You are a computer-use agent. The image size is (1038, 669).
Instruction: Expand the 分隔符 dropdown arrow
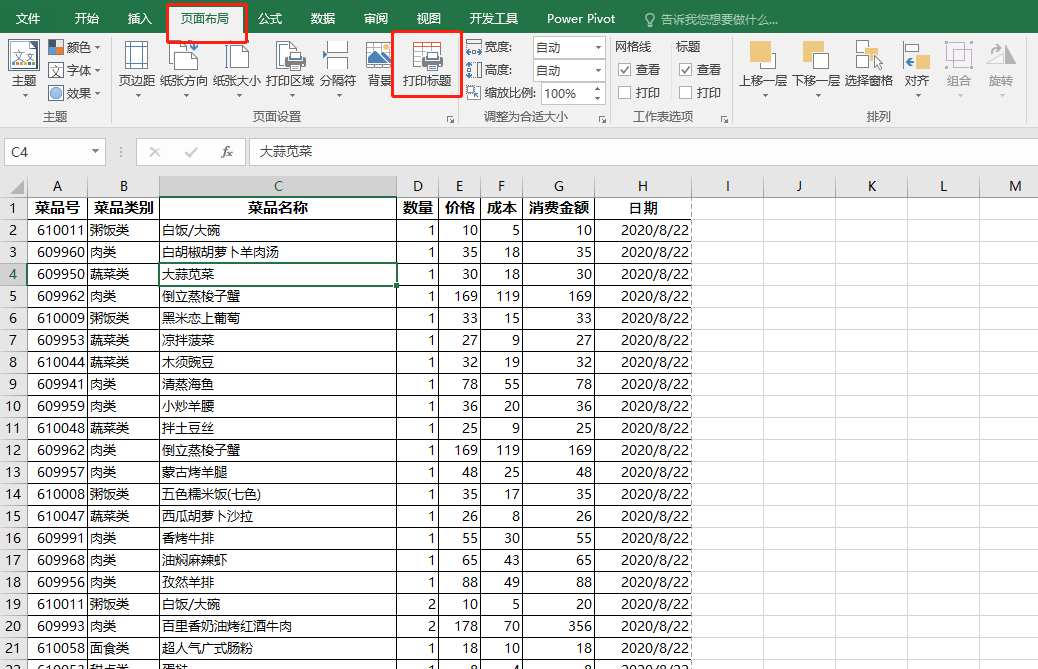pyautogui.click(x=339, y=95)
